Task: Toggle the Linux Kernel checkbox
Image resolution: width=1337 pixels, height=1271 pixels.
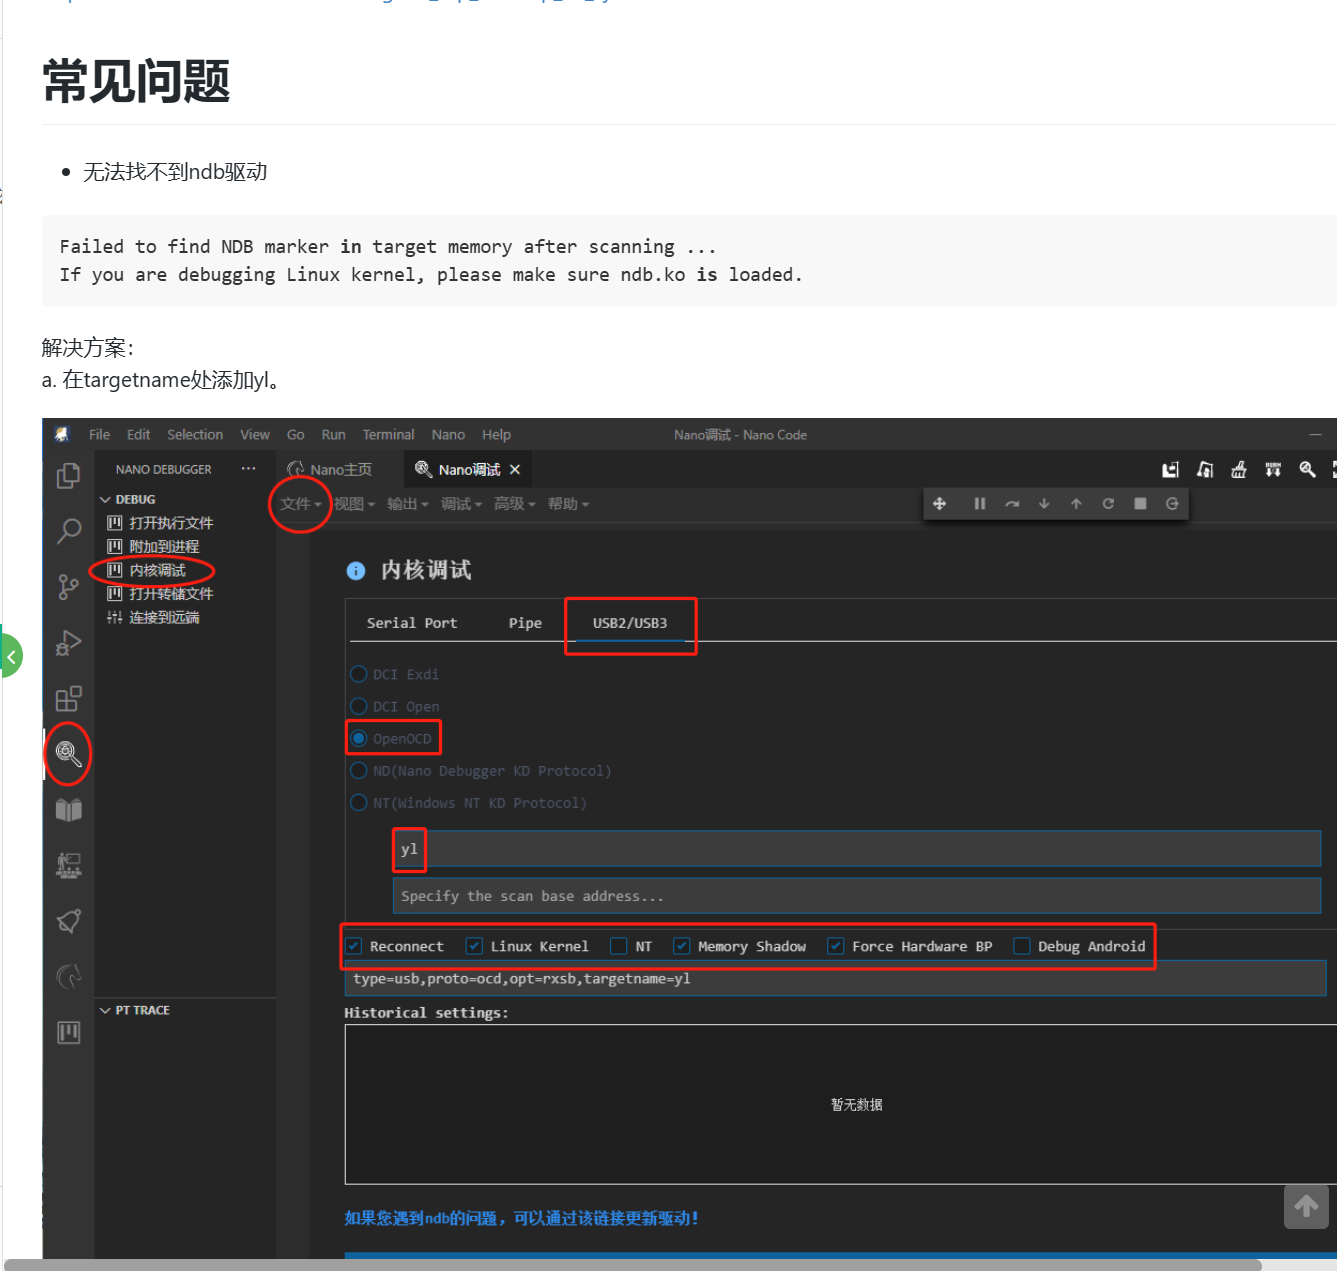Action: click(475, 946)
